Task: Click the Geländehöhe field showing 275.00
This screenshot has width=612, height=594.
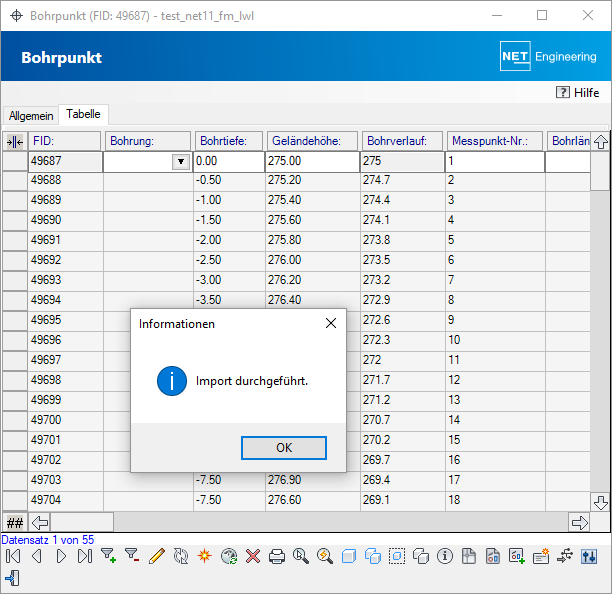Action: click(312, 161)
